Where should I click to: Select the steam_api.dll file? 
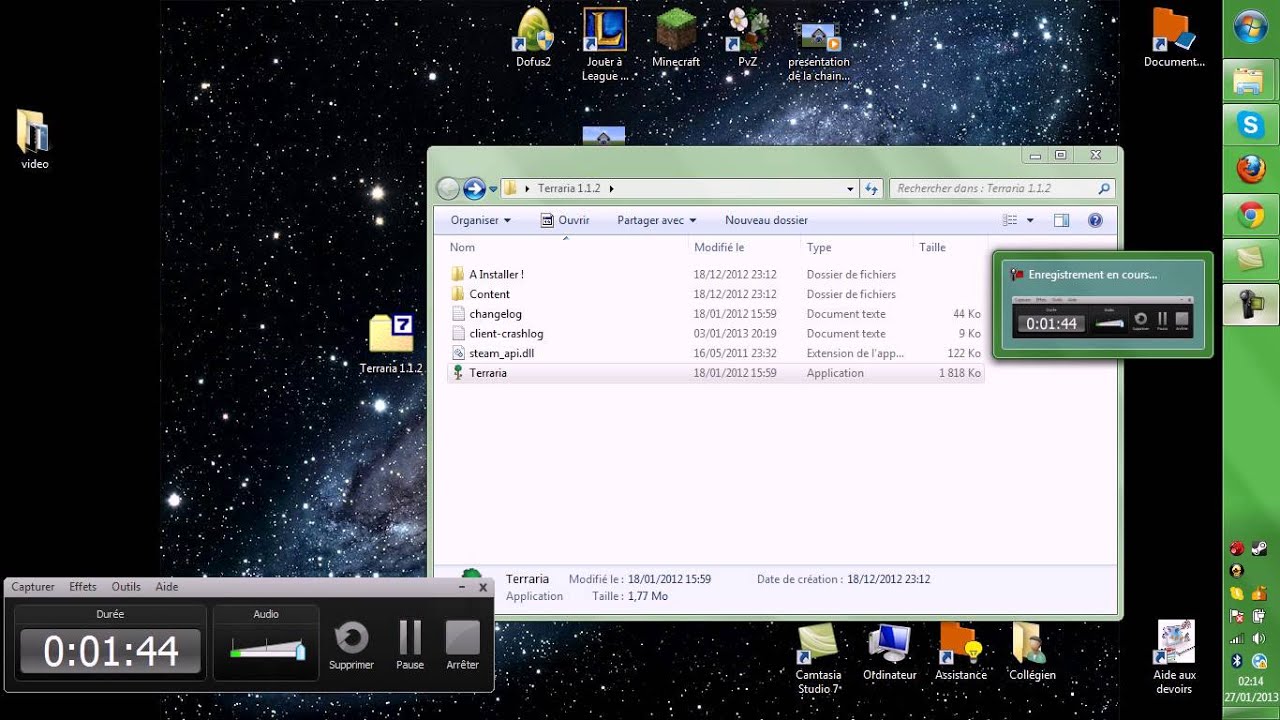pos(714,353)
